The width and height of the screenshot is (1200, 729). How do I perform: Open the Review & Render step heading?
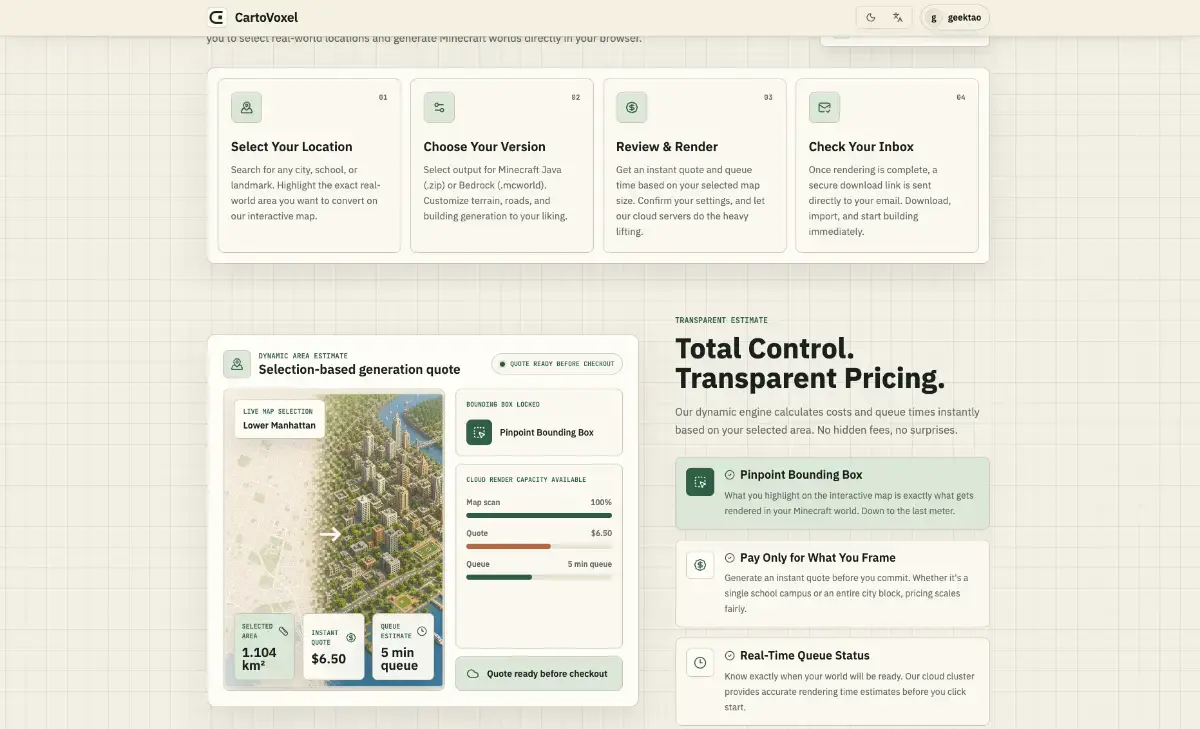click(667, 147)
